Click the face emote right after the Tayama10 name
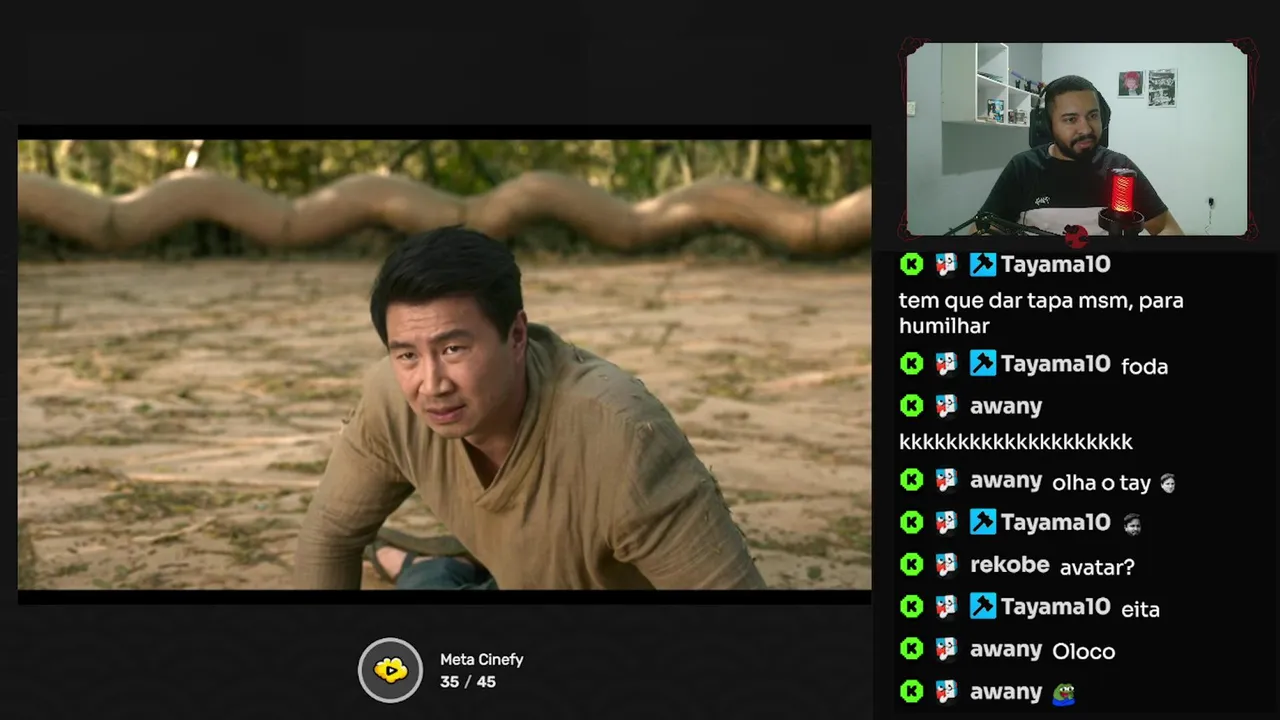 [1131, 523]
